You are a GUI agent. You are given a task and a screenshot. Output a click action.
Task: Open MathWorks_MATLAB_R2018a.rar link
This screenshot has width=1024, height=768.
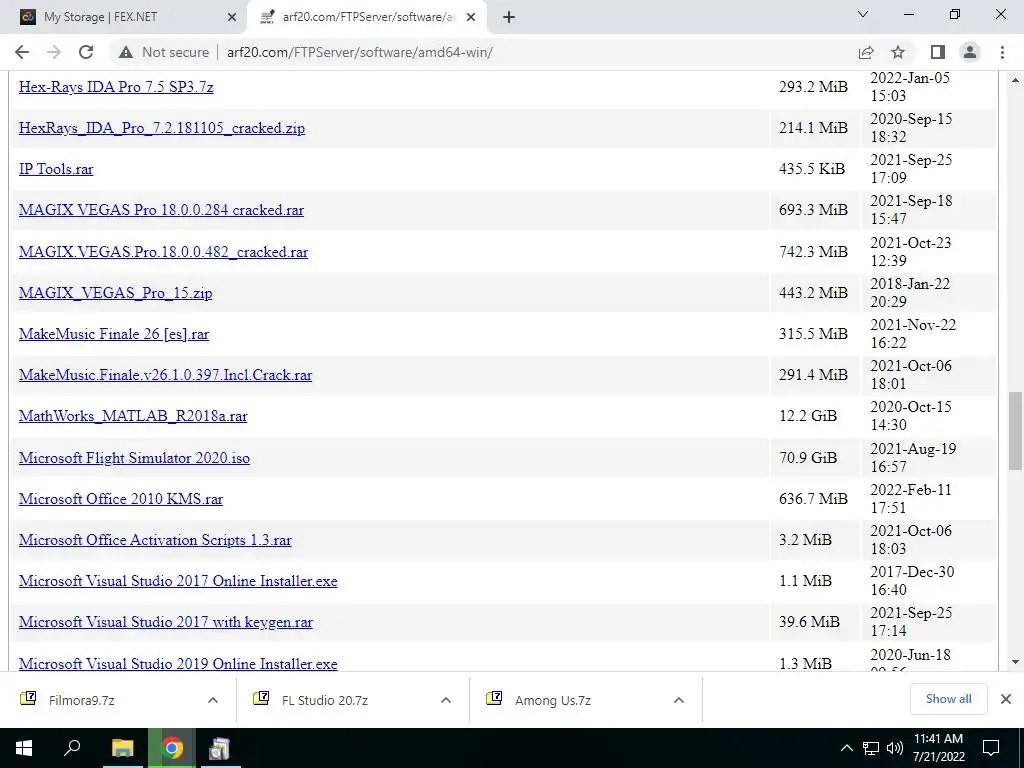[x=133, y=417]
